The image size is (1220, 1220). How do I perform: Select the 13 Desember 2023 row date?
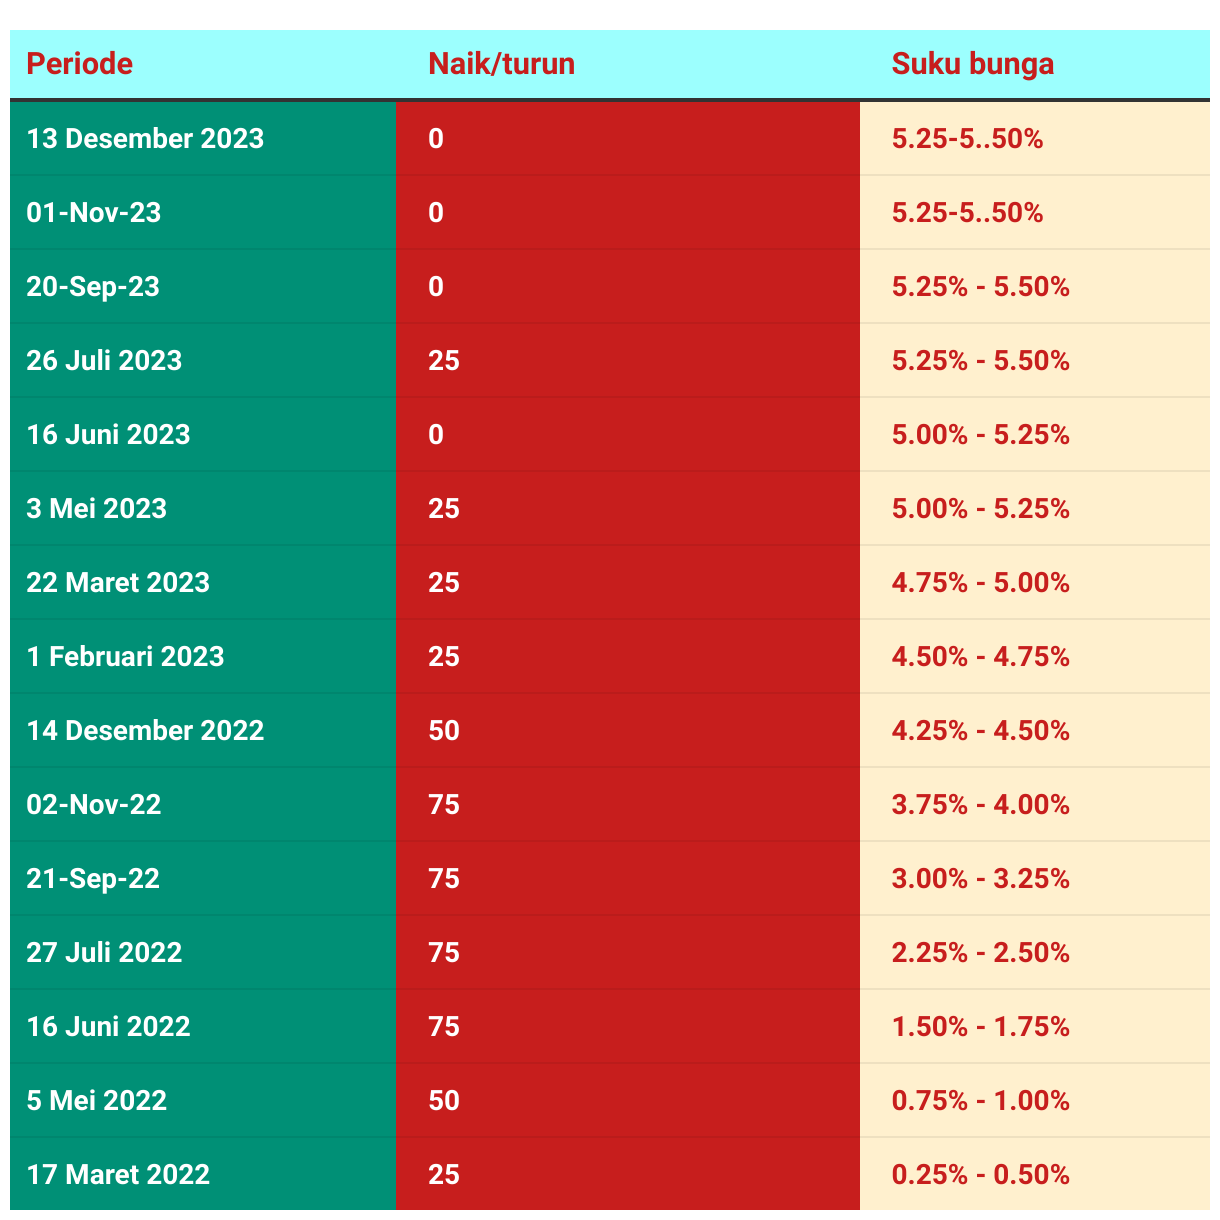pyautogui.click(x=145, y=138)
